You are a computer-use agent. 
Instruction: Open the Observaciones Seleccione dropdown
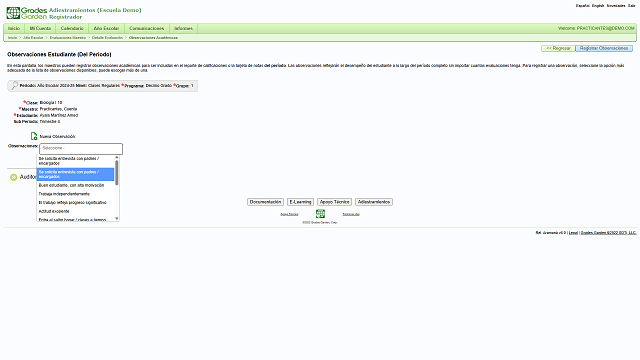click(x=81, y=149)
